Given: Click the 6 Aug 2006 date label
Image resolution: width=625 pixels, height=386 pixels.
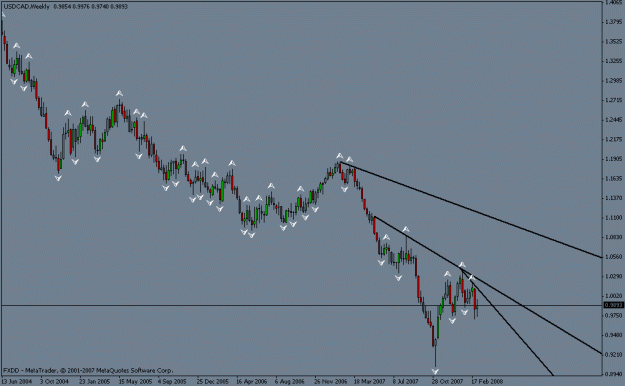Looking at the screenshot, I should [290, 381].
